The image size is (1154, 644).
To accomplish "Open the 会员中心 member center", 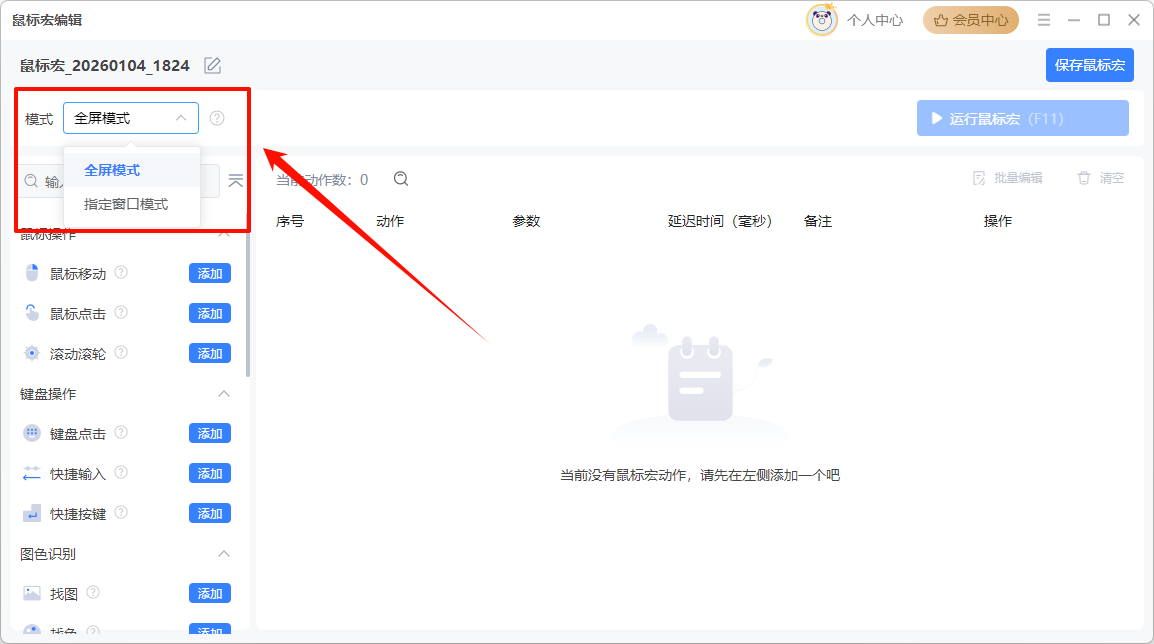I will coord(970,19).
